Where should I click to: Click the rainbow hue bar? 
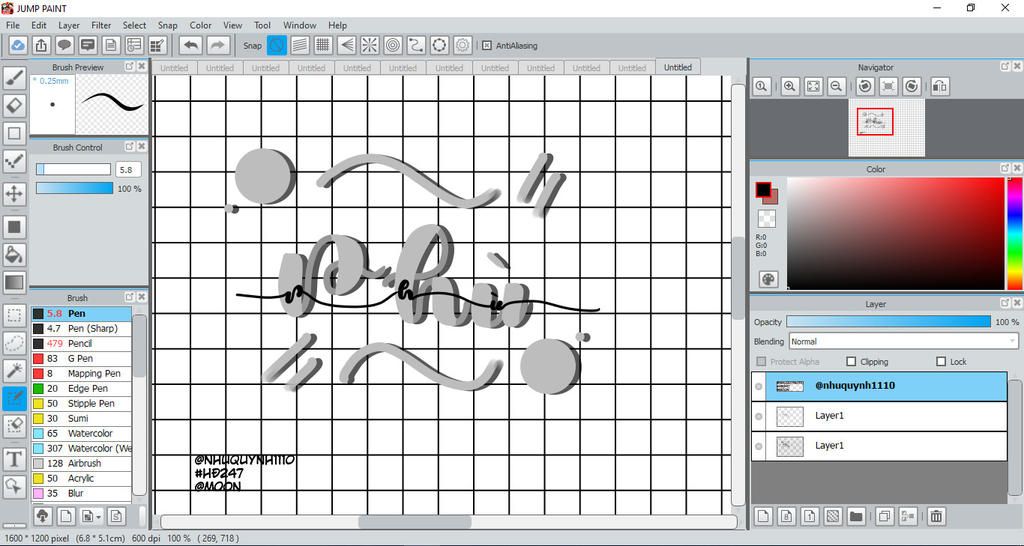(1014, 233)
